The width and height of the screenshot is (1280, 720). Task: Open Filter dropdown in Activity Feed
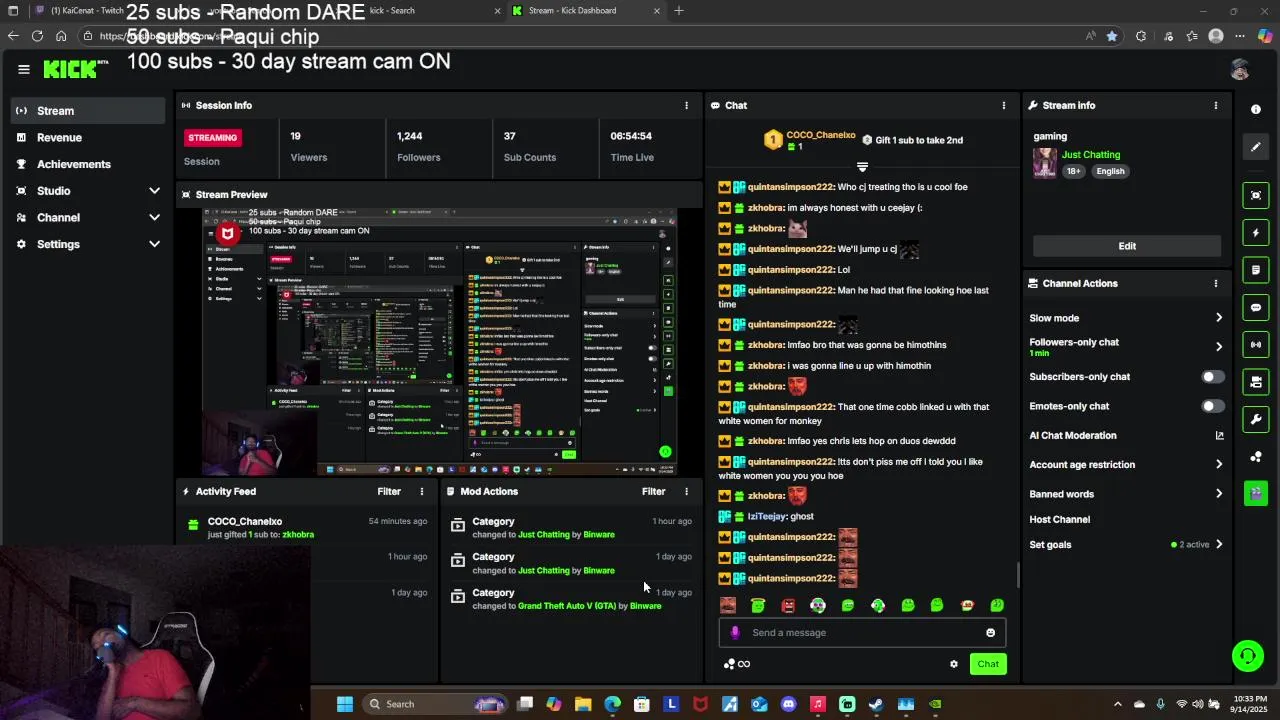[389, 491]
